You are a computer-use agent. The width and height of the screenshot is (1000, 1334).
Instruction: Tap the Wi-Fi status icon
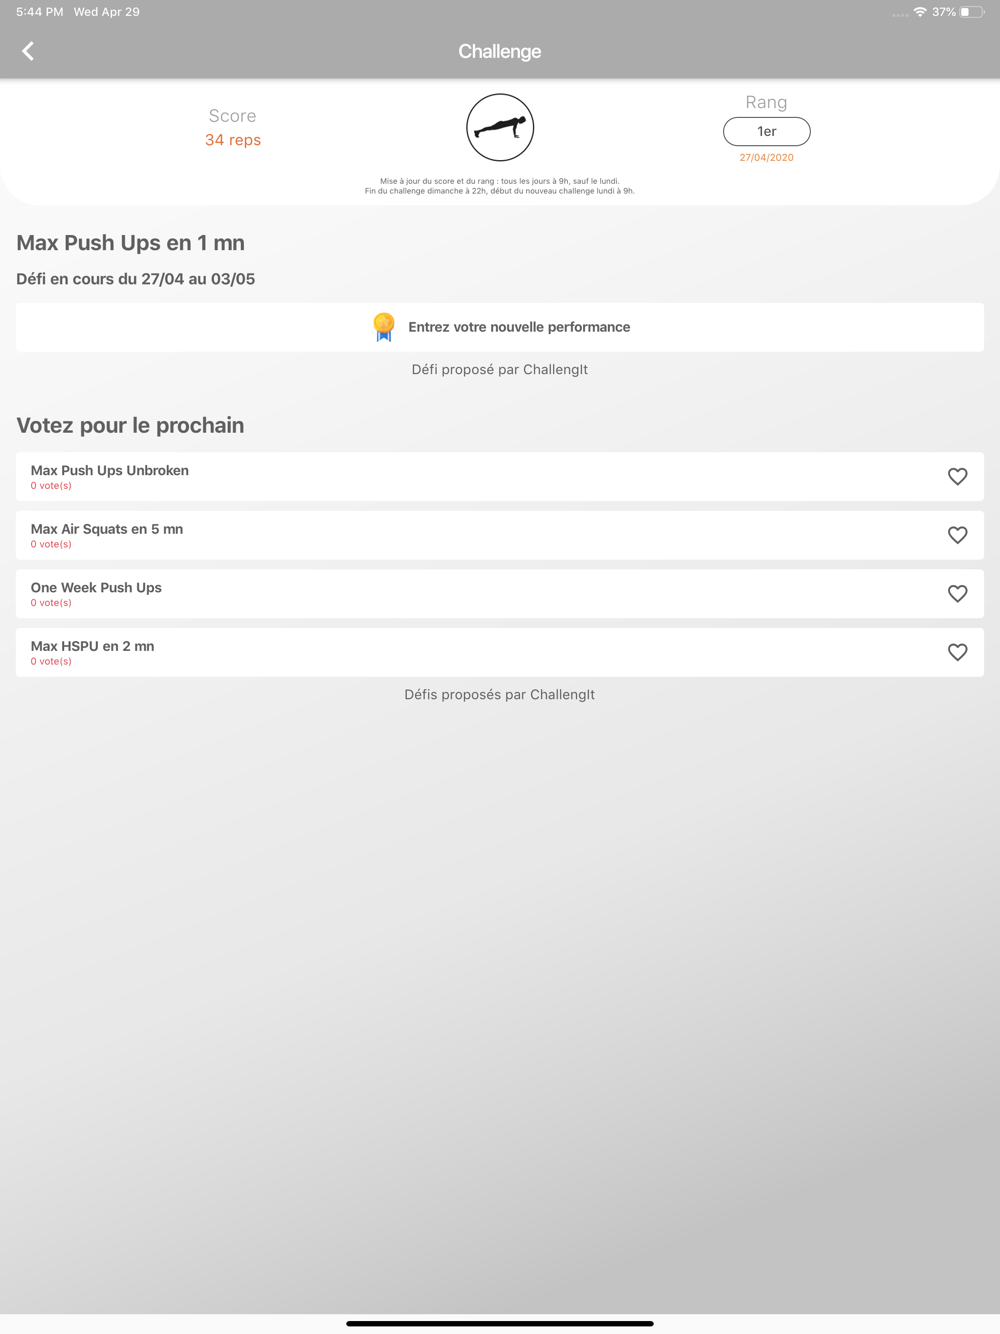tap(920, 12)
